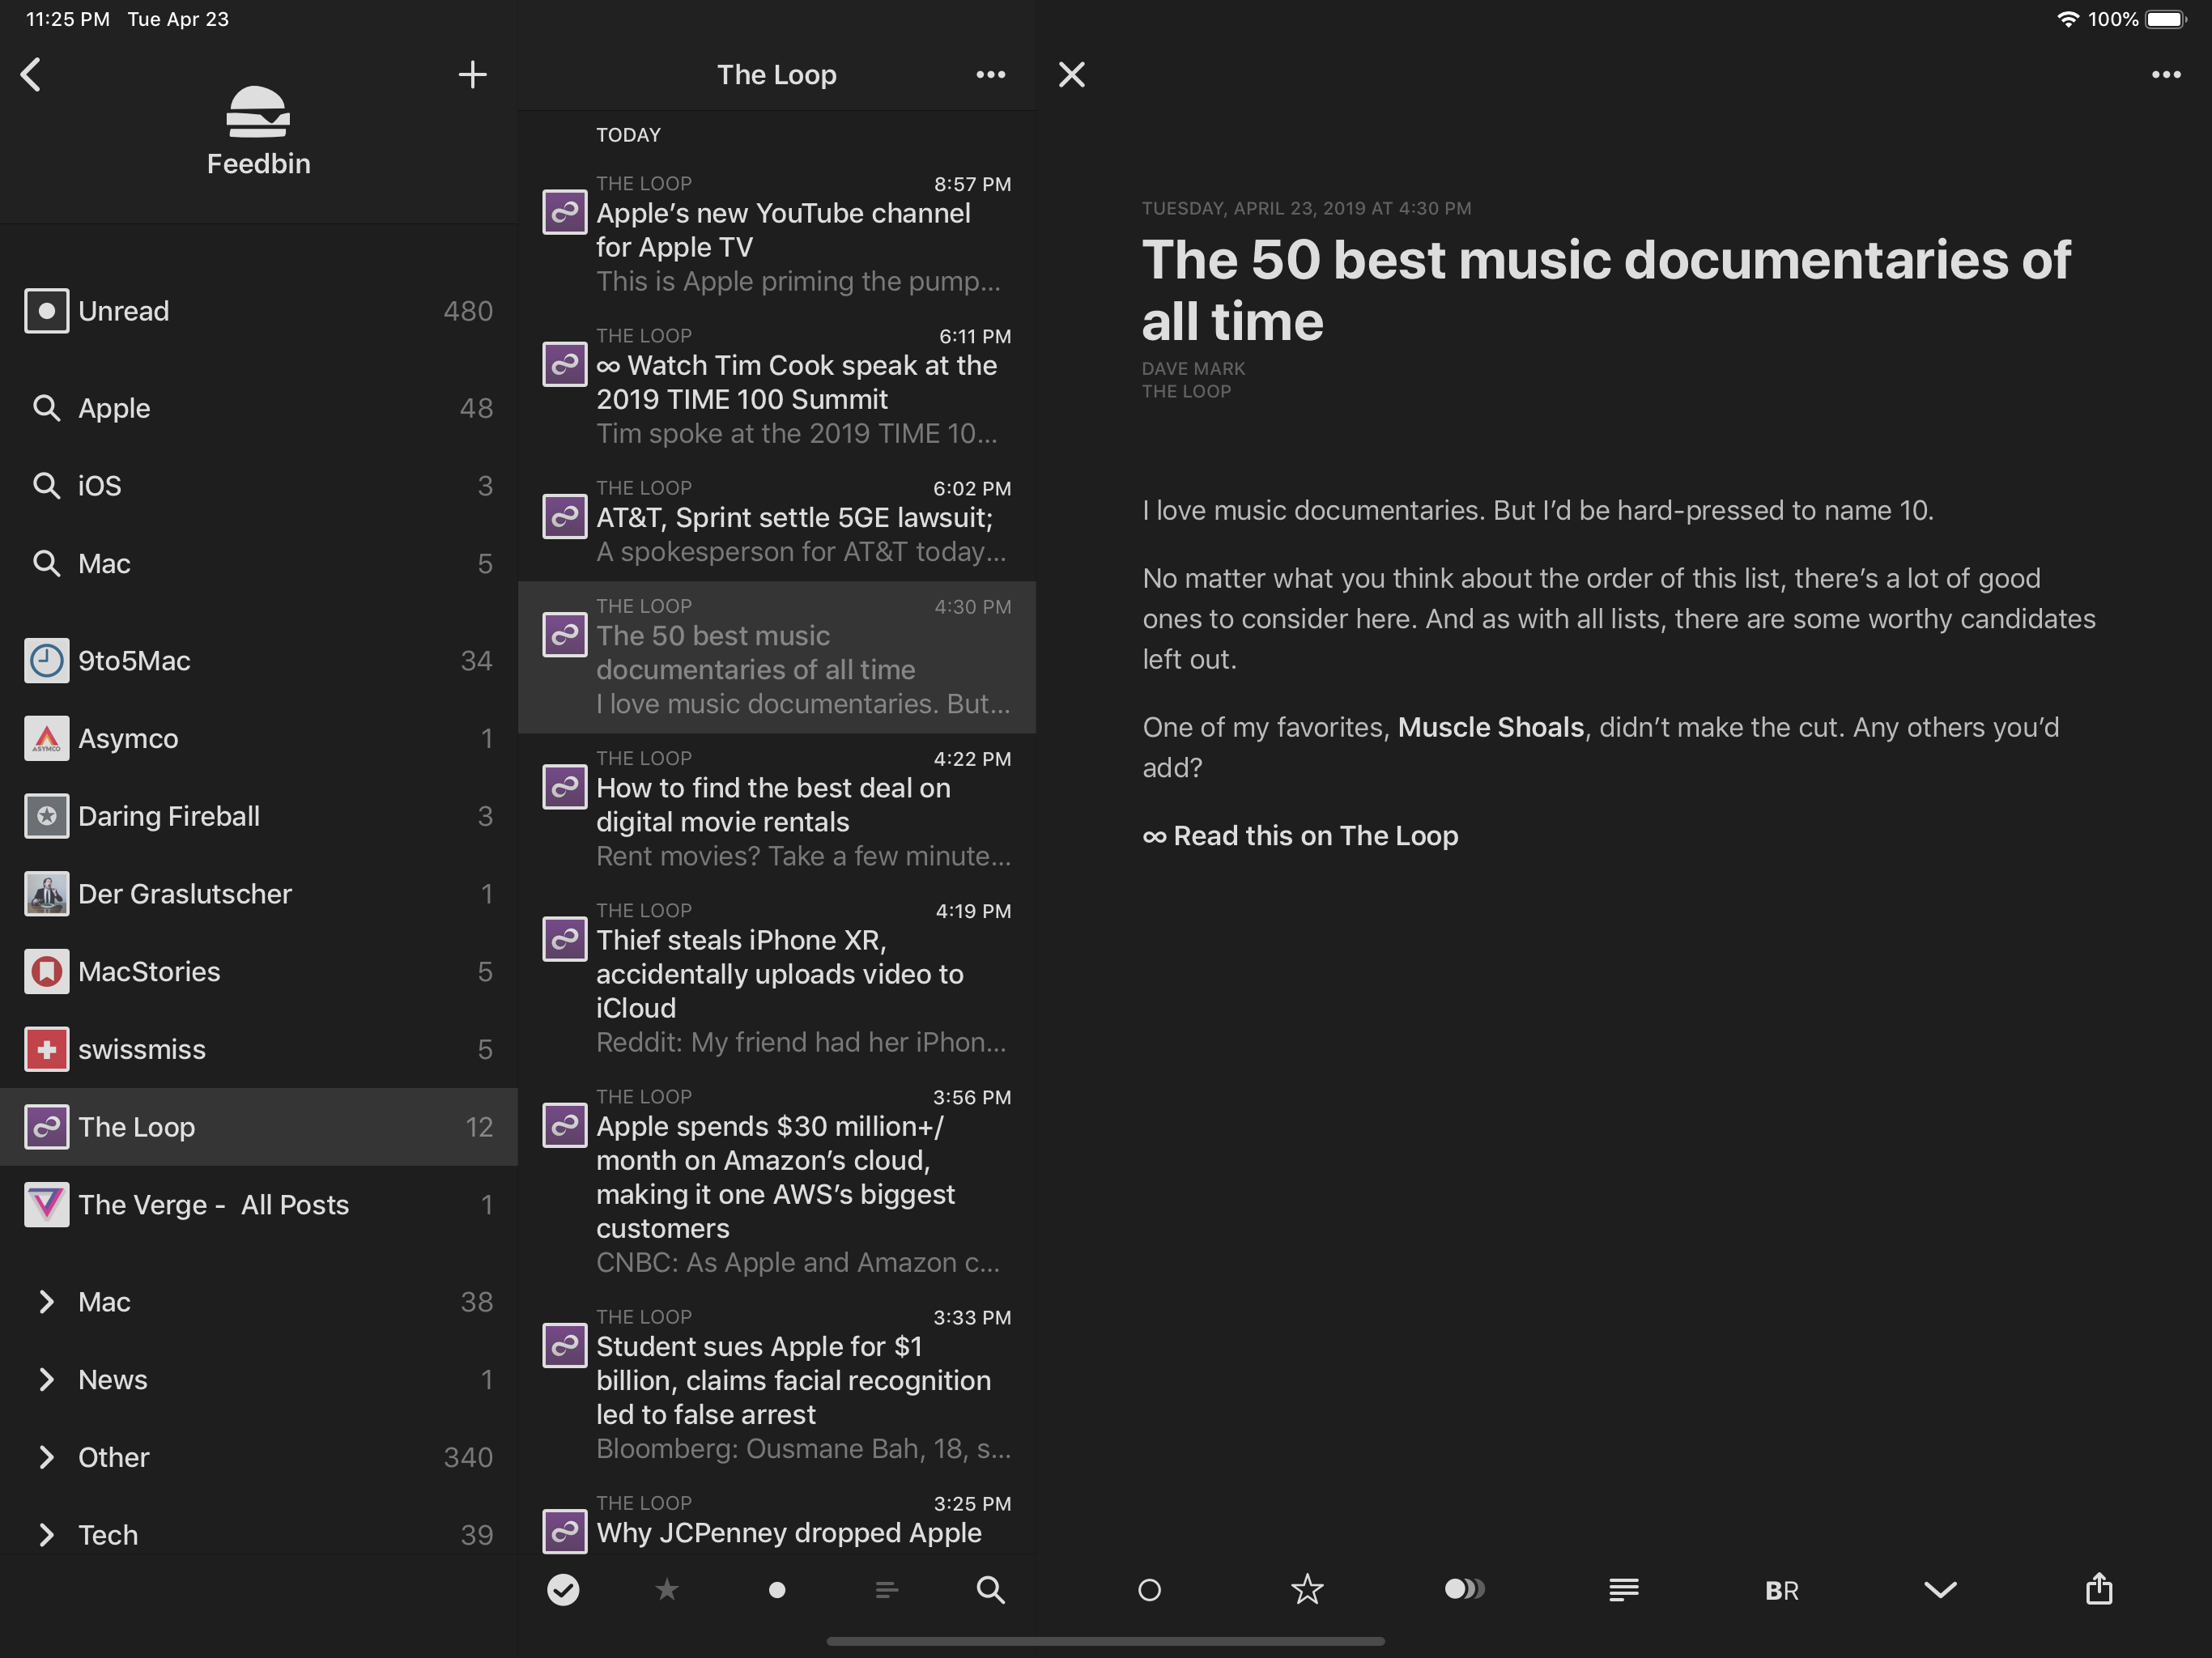Screen dimensions: 2212x1658
Task: Filter the list to starred articles
Action: tap(667, 1590)
